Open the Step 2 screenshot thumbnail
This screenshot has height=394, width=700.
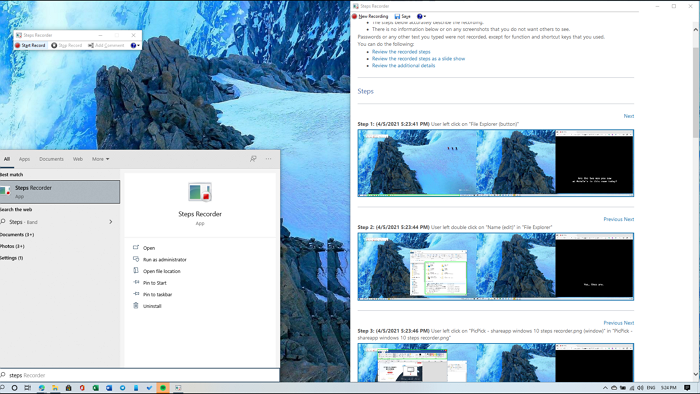(496, 266)
